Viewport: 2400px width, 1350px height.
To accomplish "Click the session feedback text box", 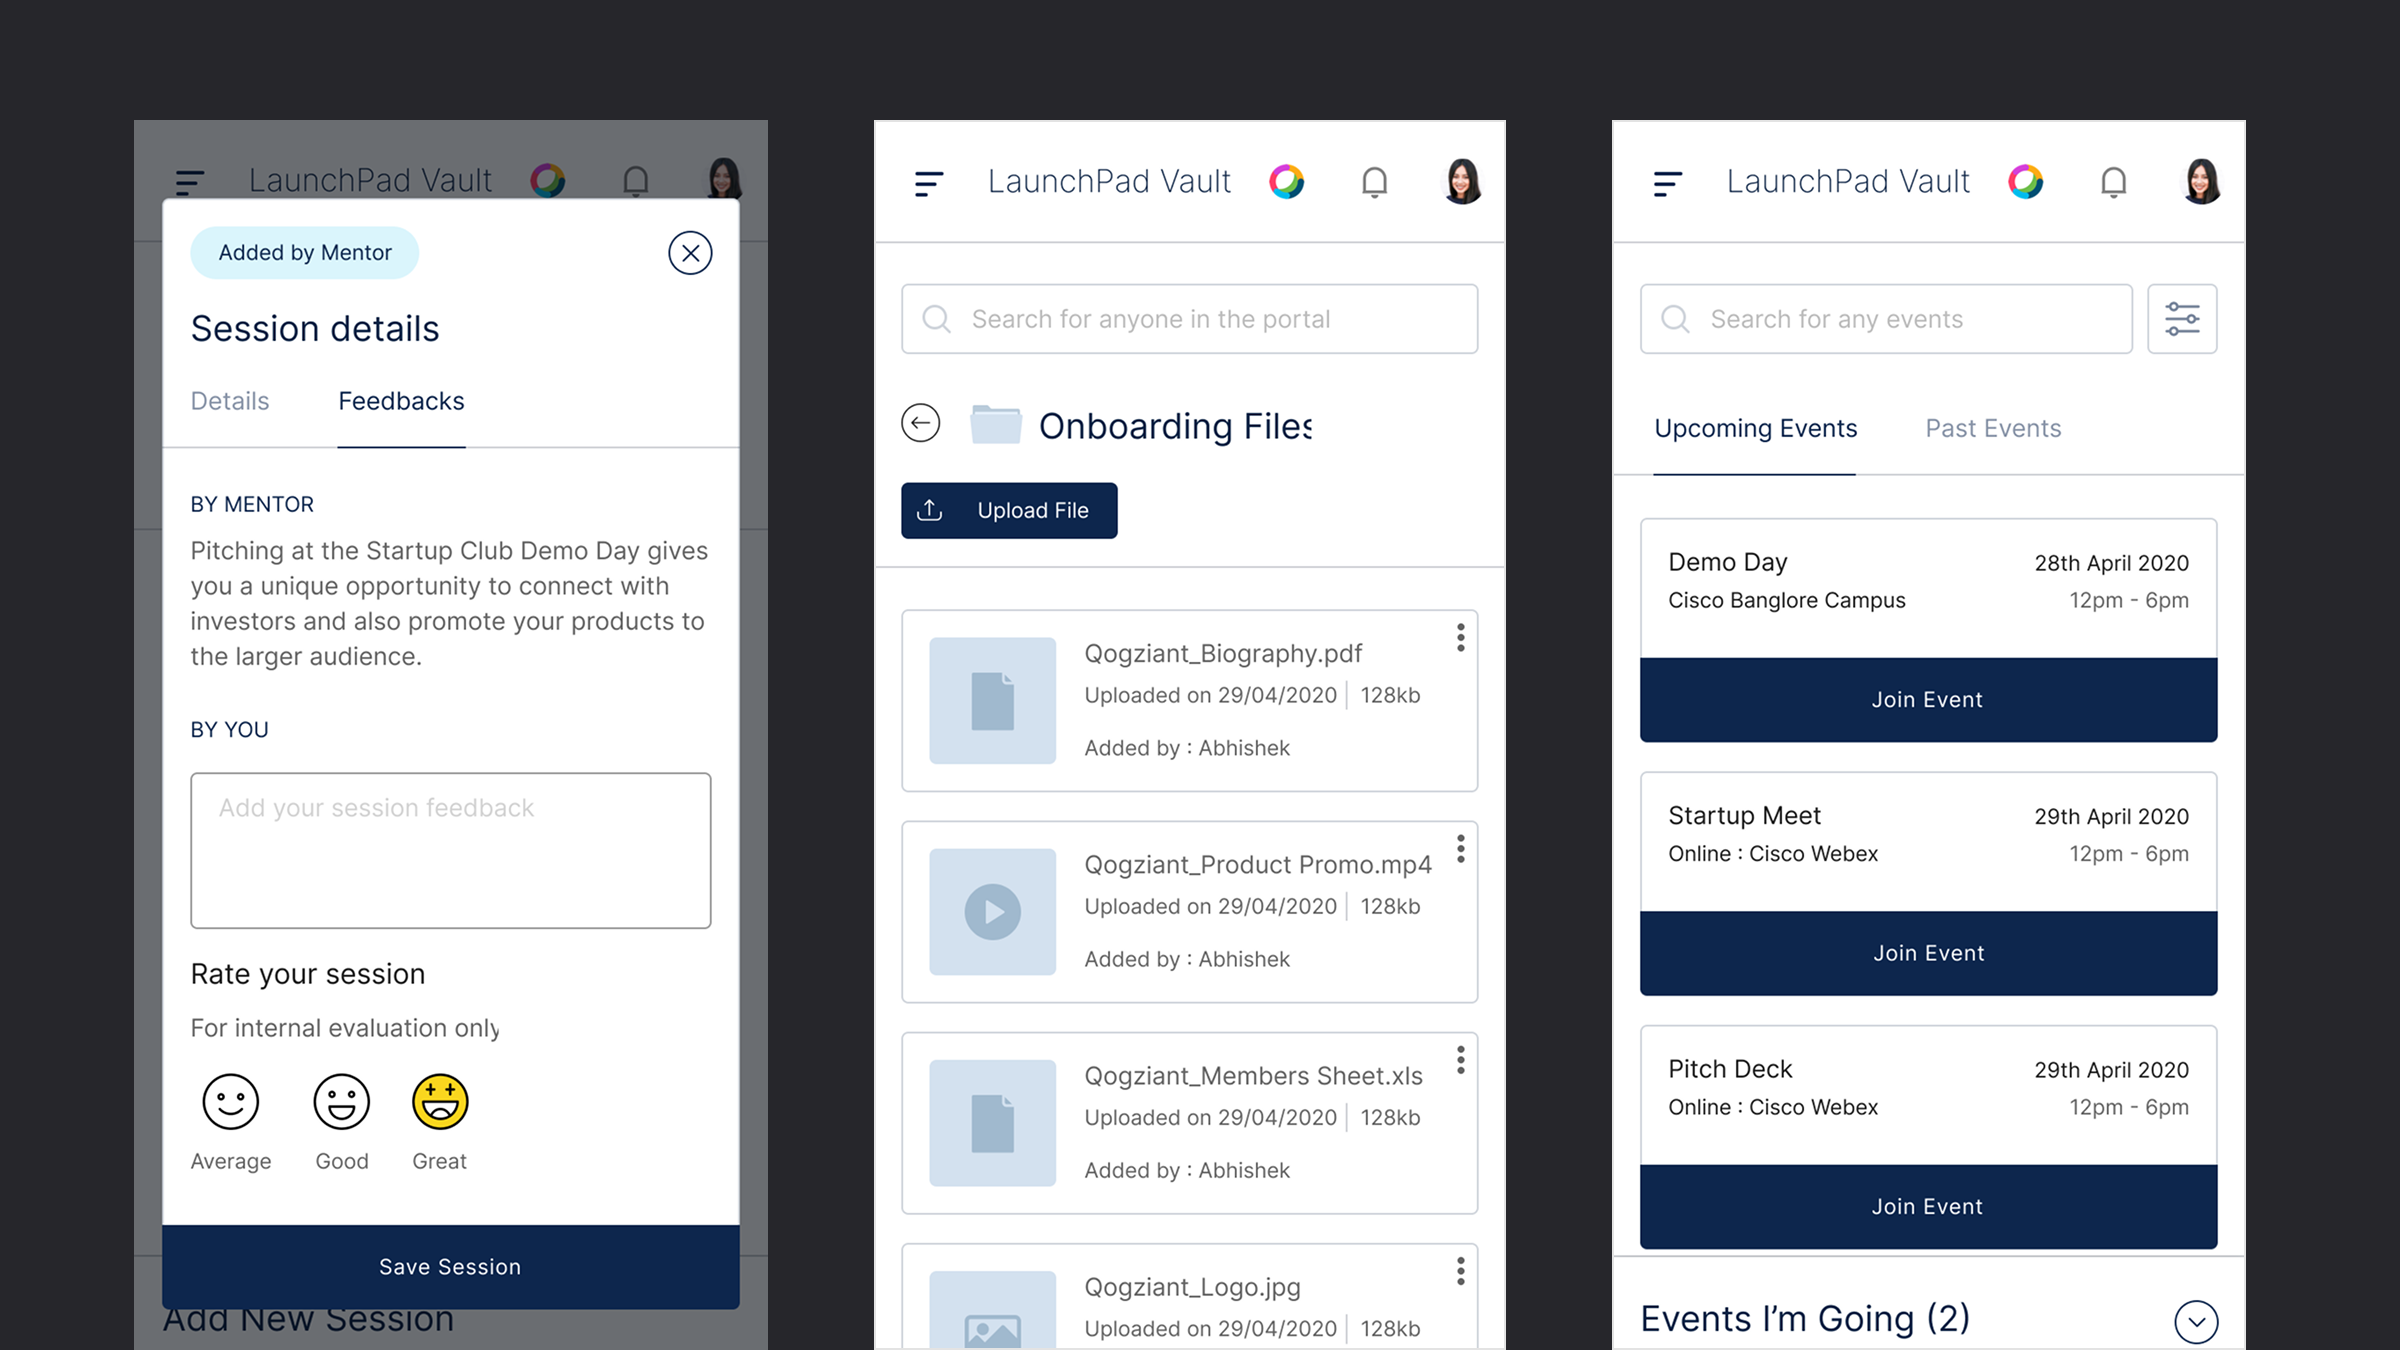I will point(451,850).
